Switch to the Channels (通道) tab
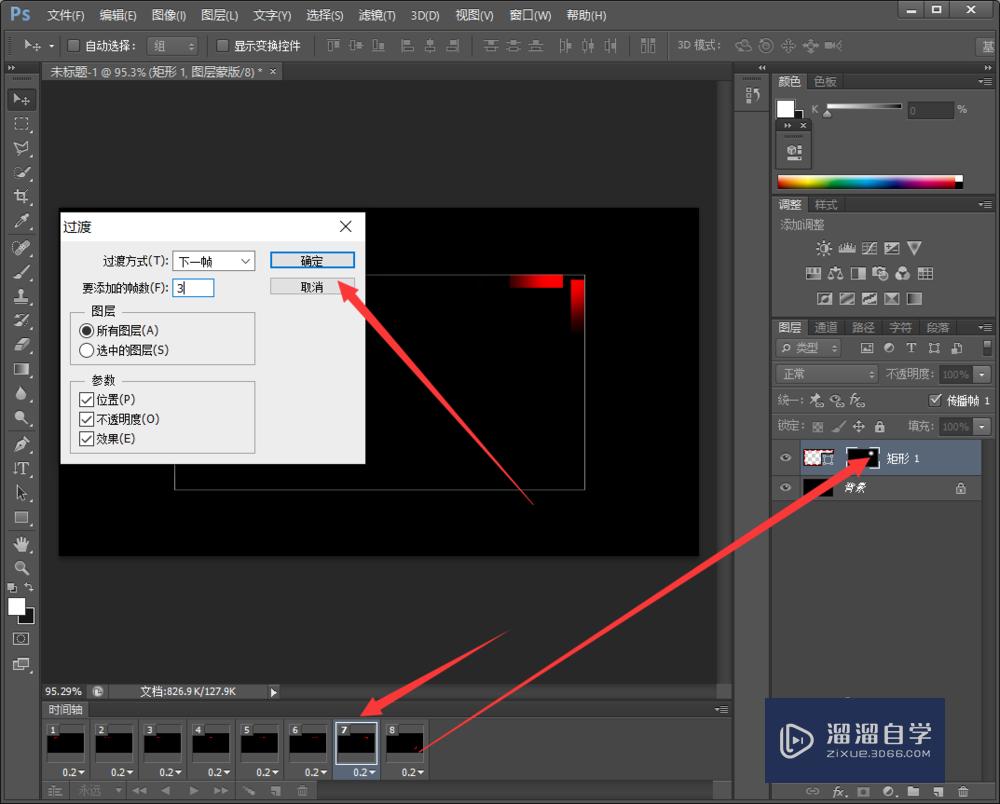1000x804 pixels. tap(826, 328)
